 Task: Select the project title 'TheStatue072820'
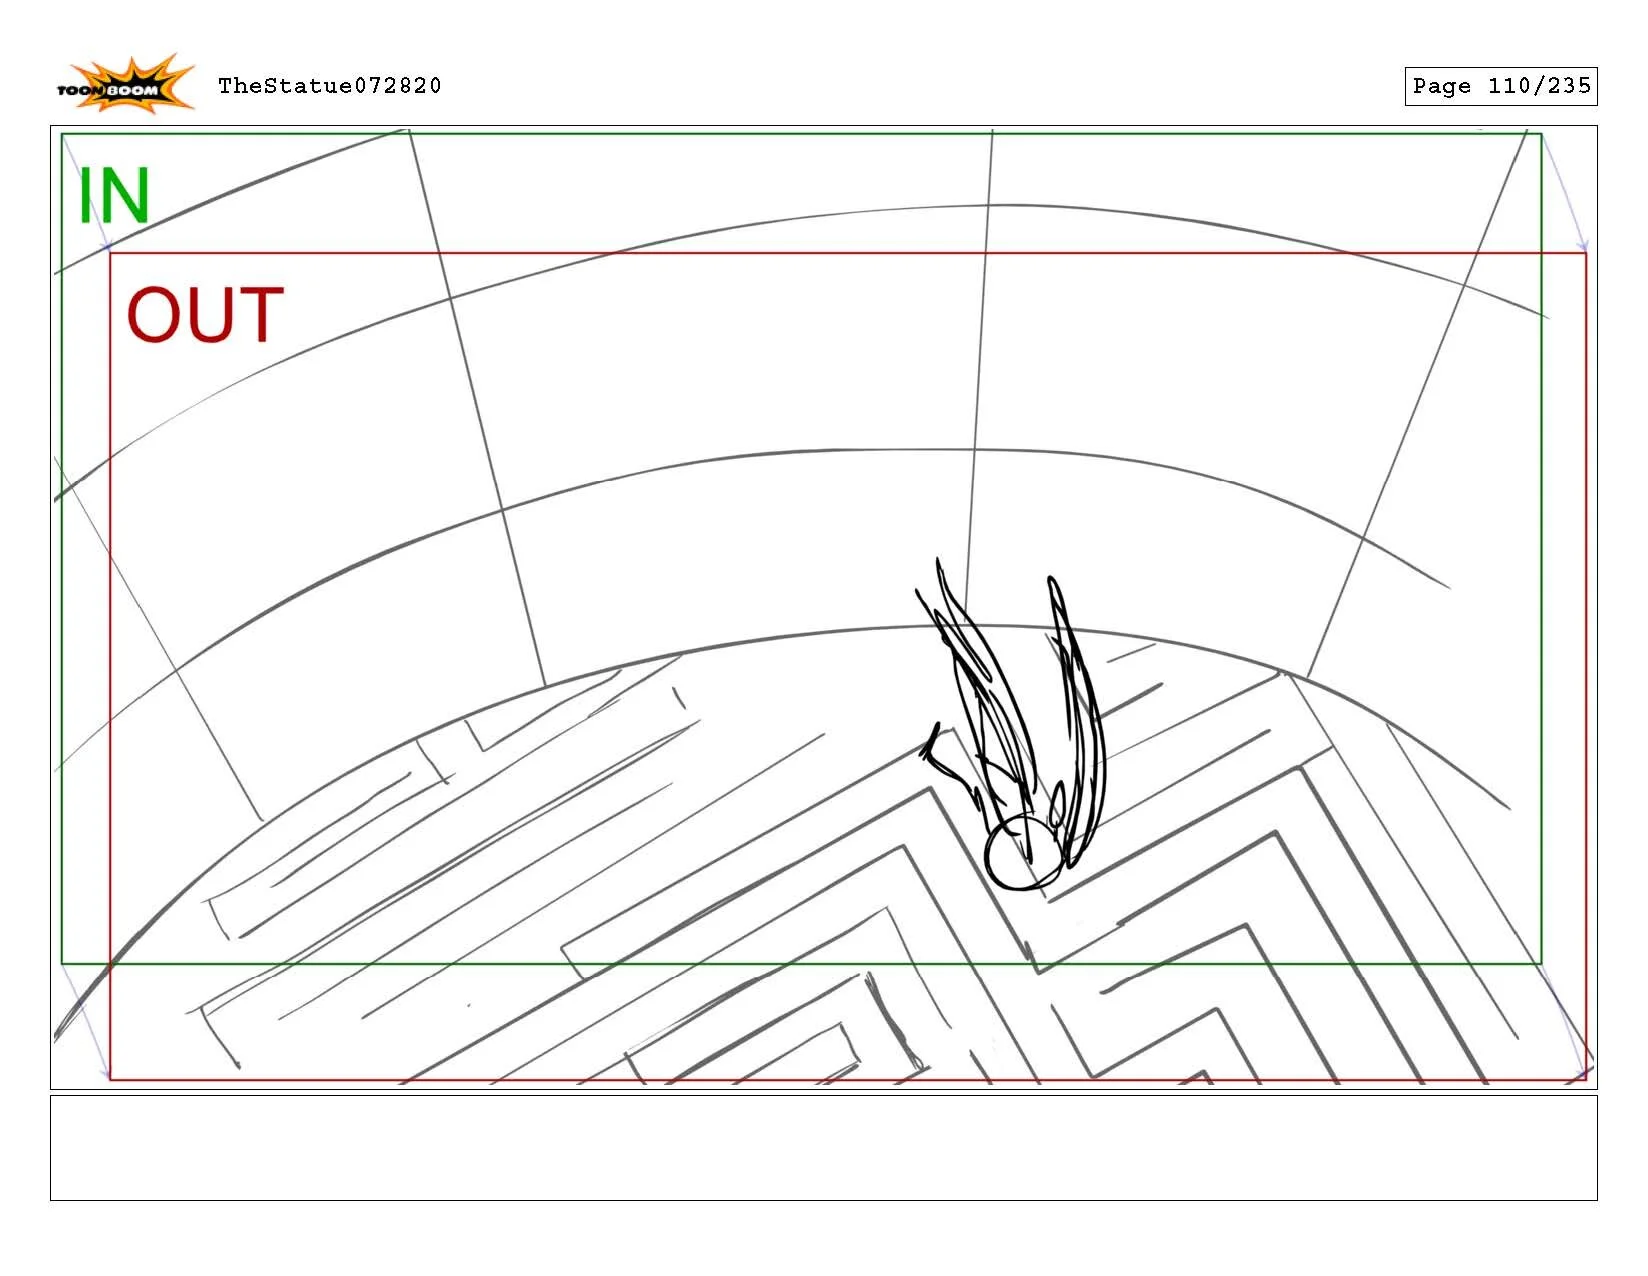click(330, 86)
